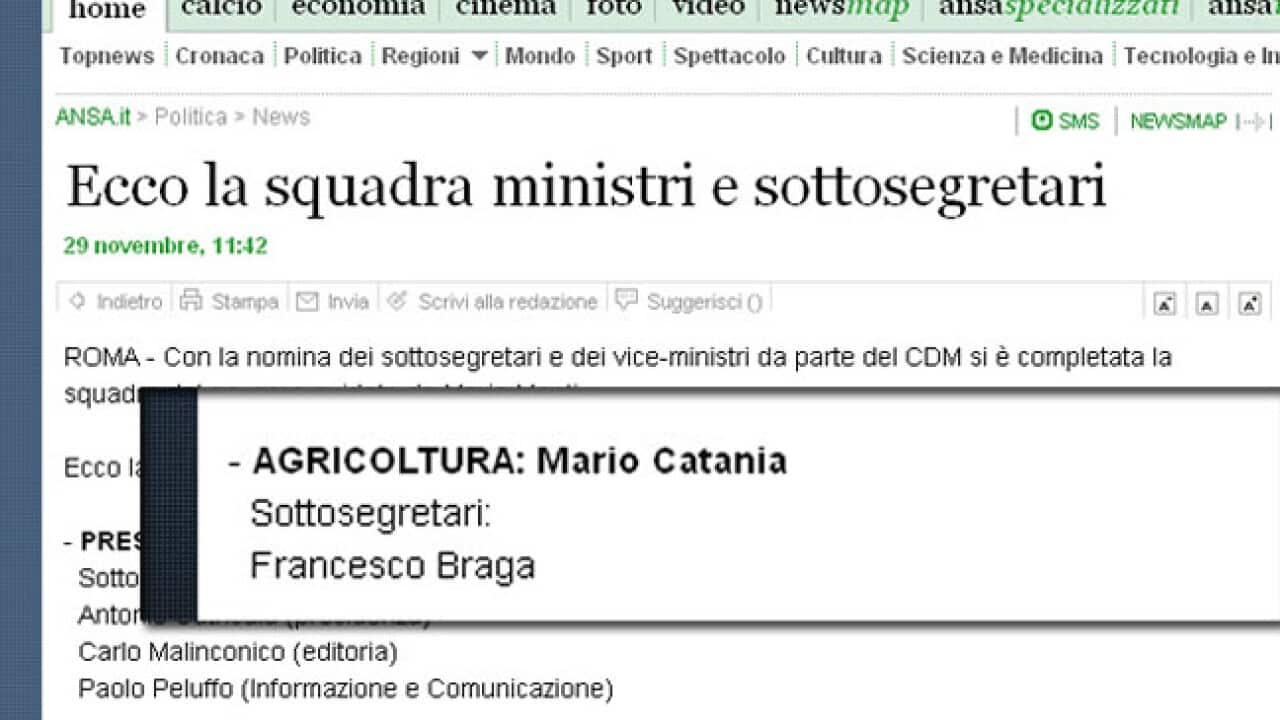Go to the Cronaca section
Screen dimensions: 1280x720
click(219, 56)
